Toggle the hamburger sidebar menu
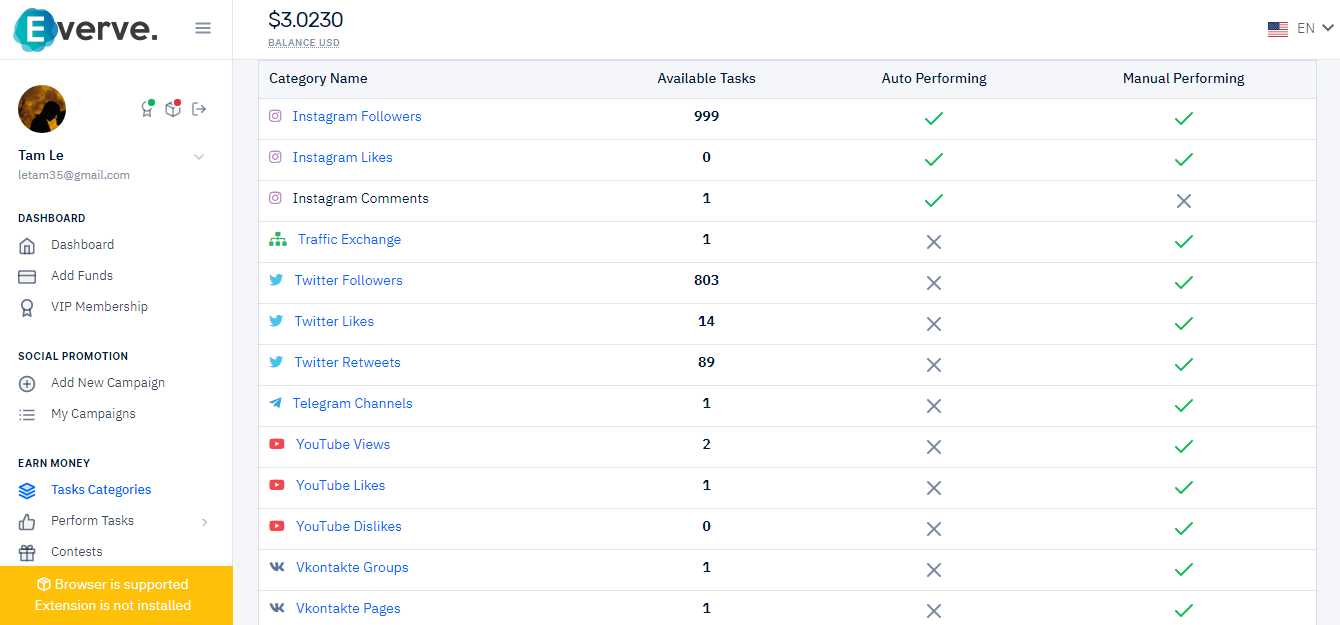1340x625 pixels. click(203, 28)
